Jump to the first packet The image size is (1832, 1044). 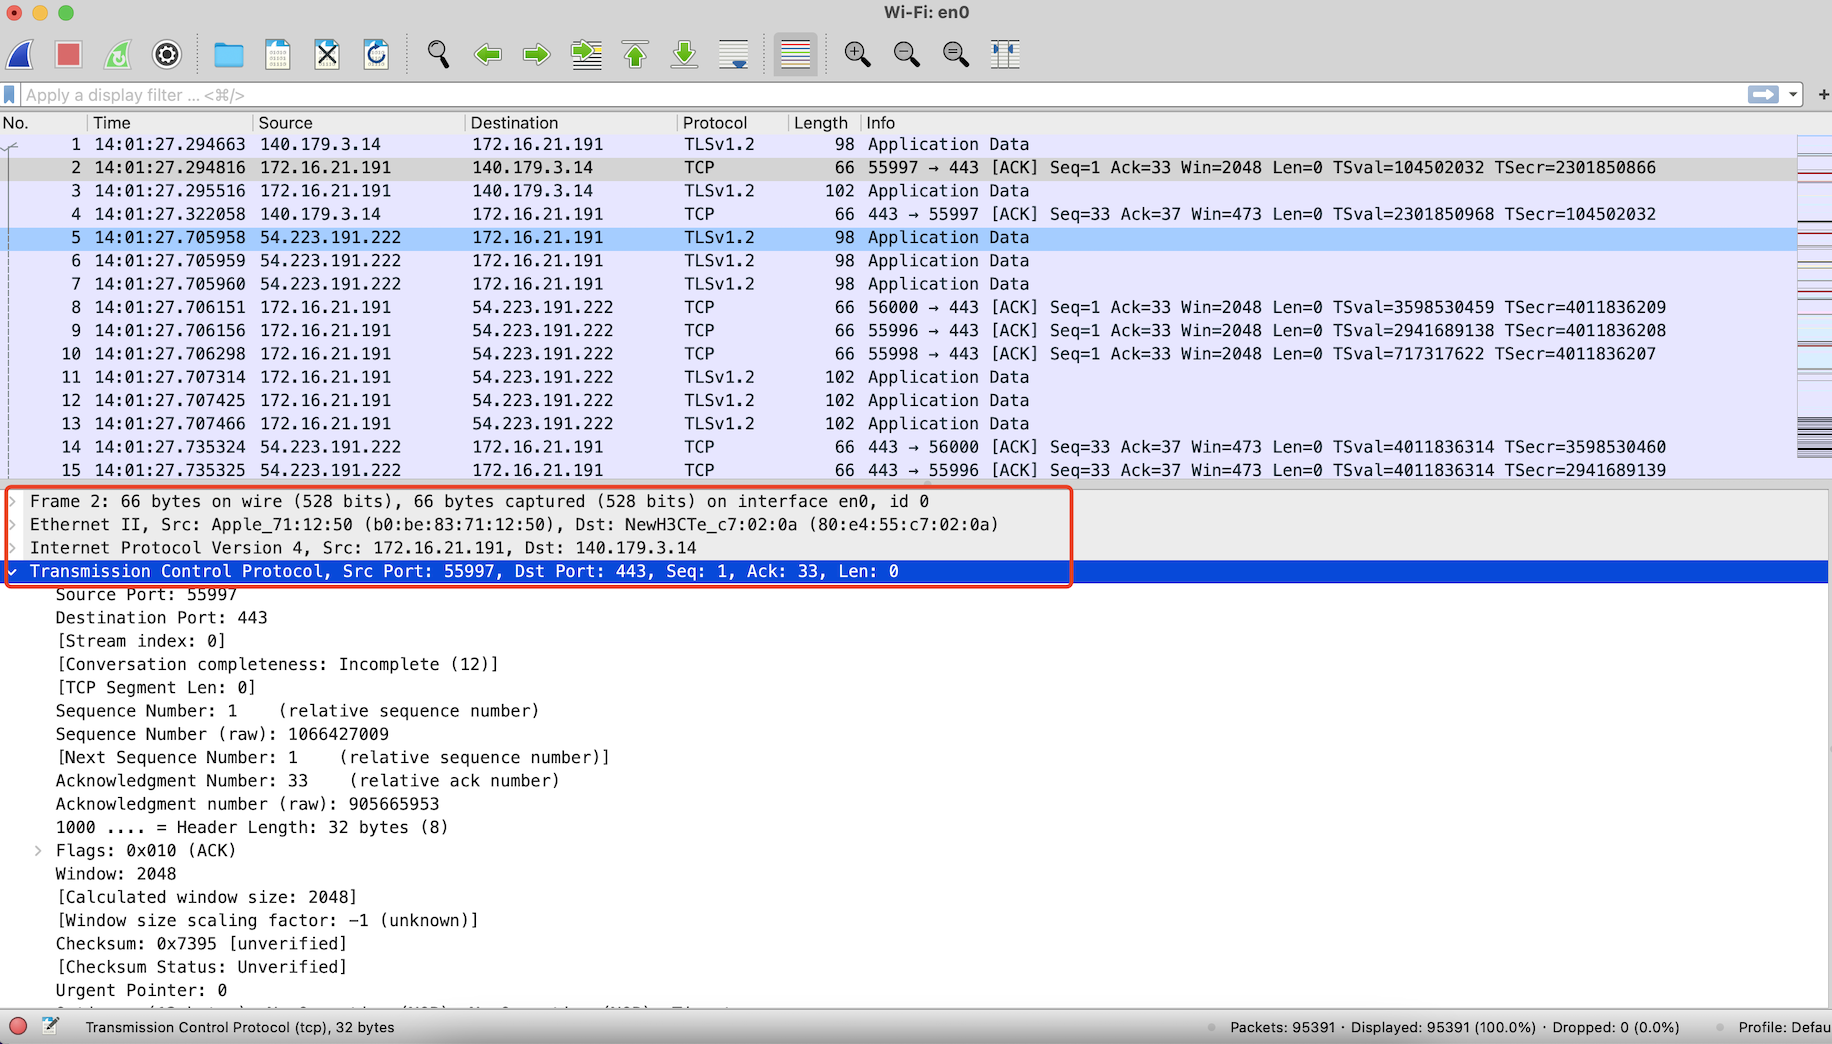[635, 54]
